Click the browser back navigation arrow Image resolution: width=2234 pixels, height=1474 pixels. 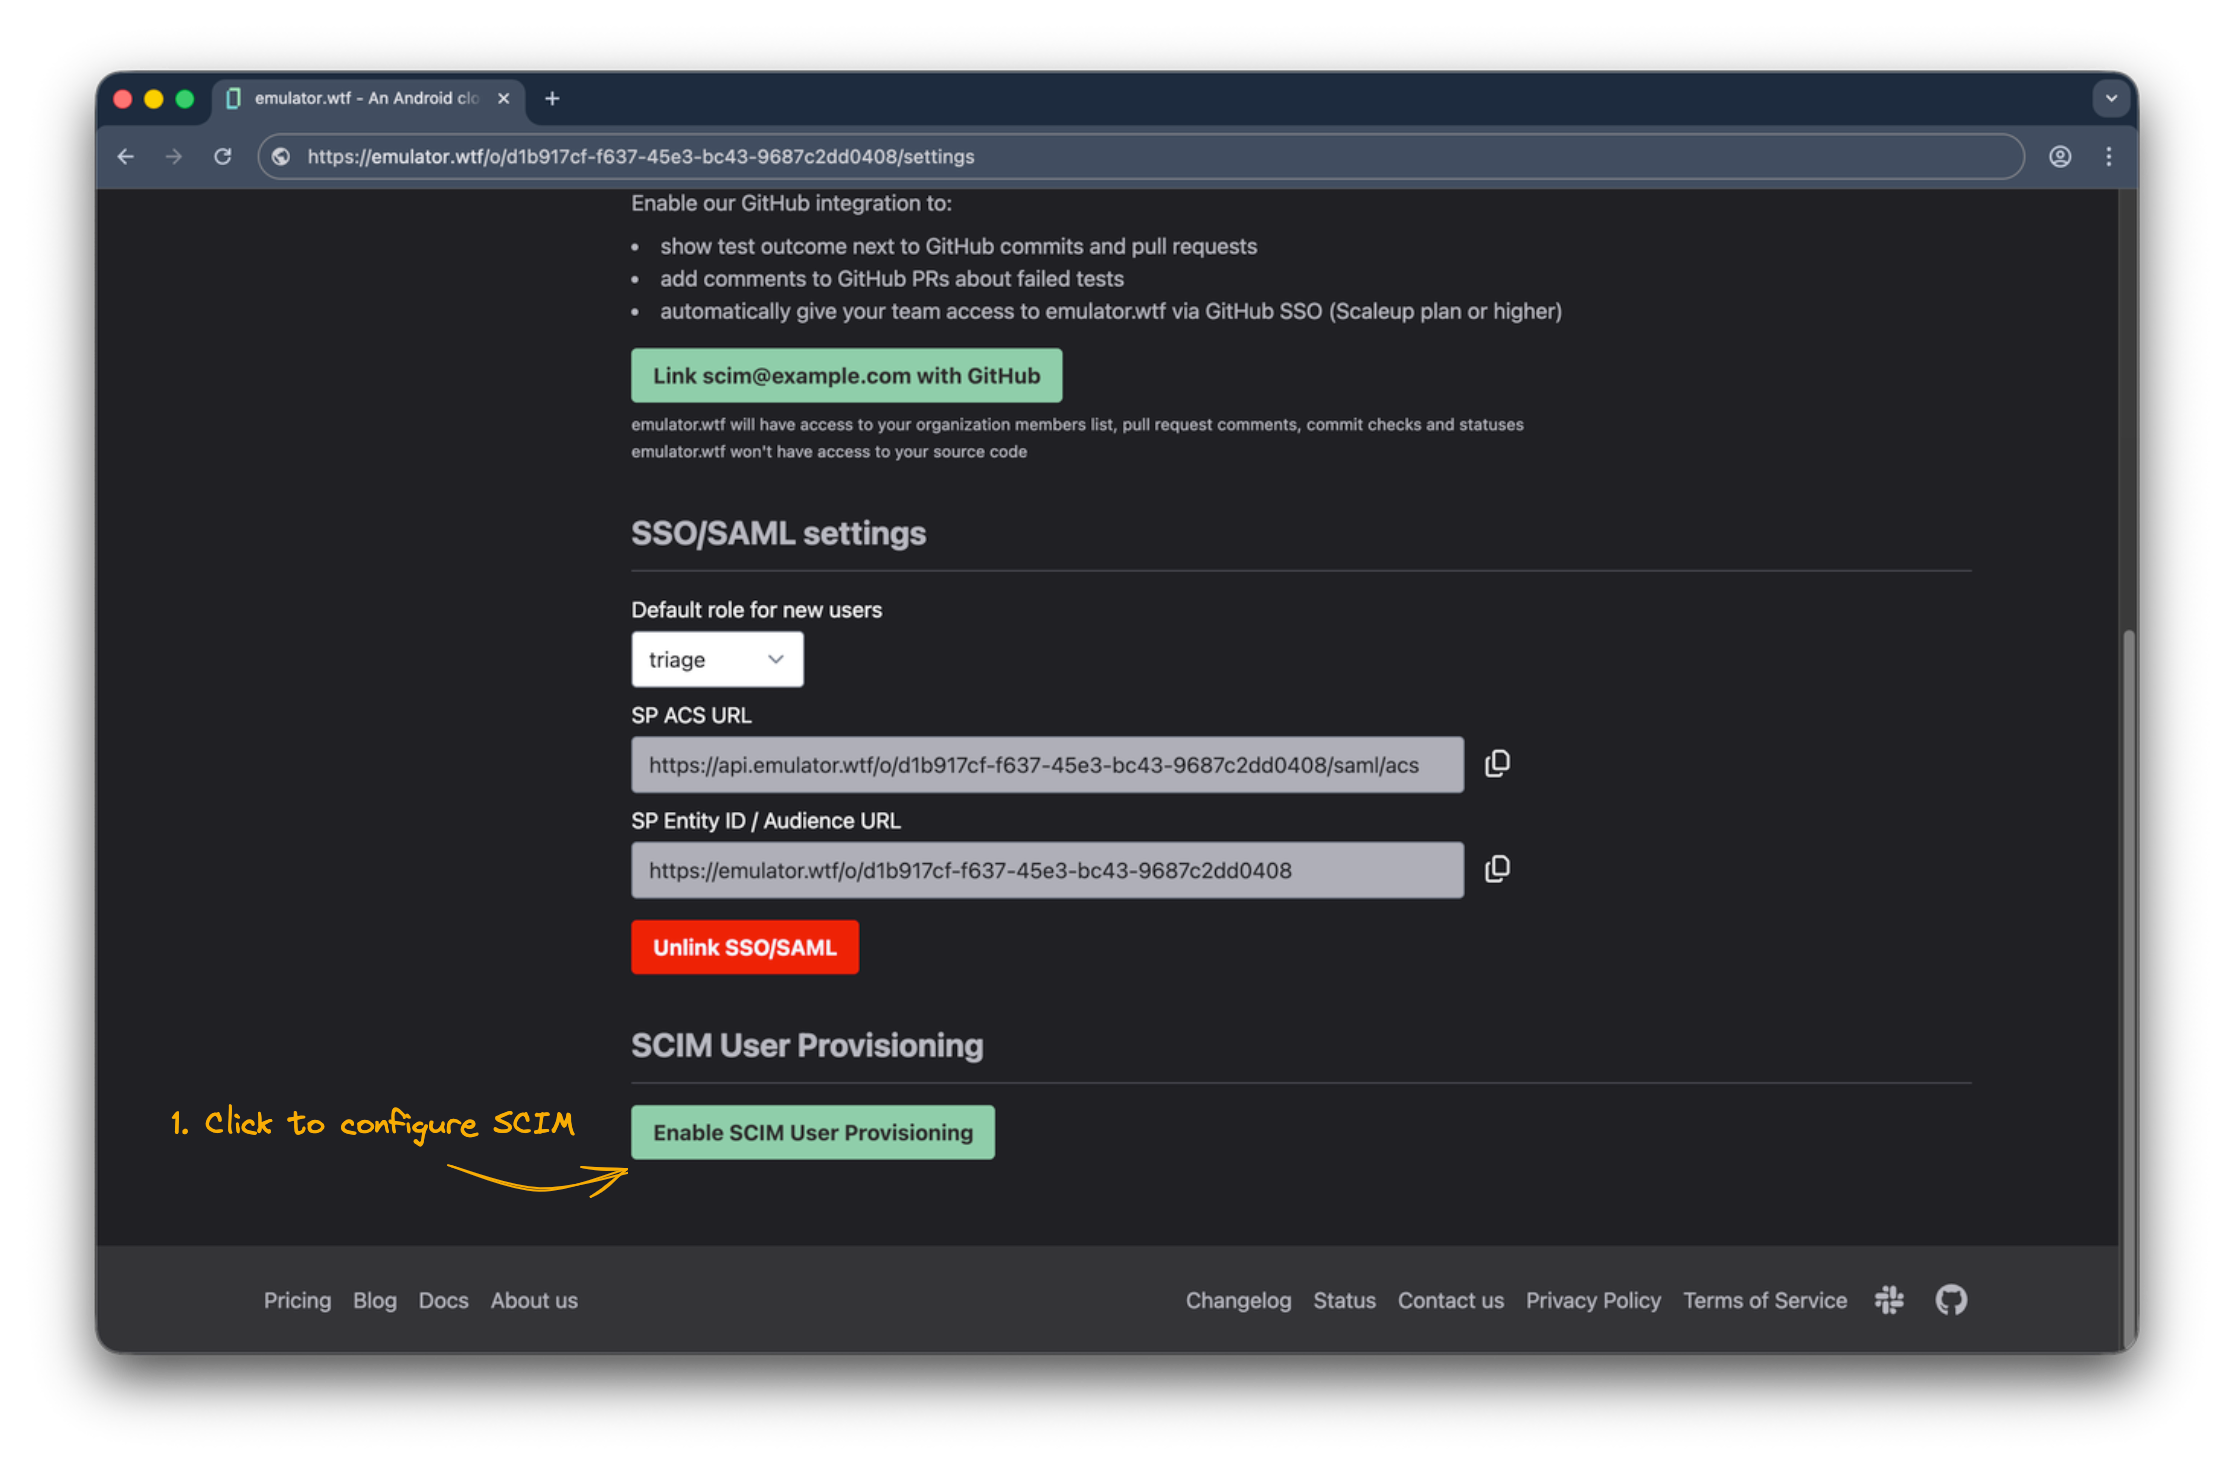(x=124, y=156)
